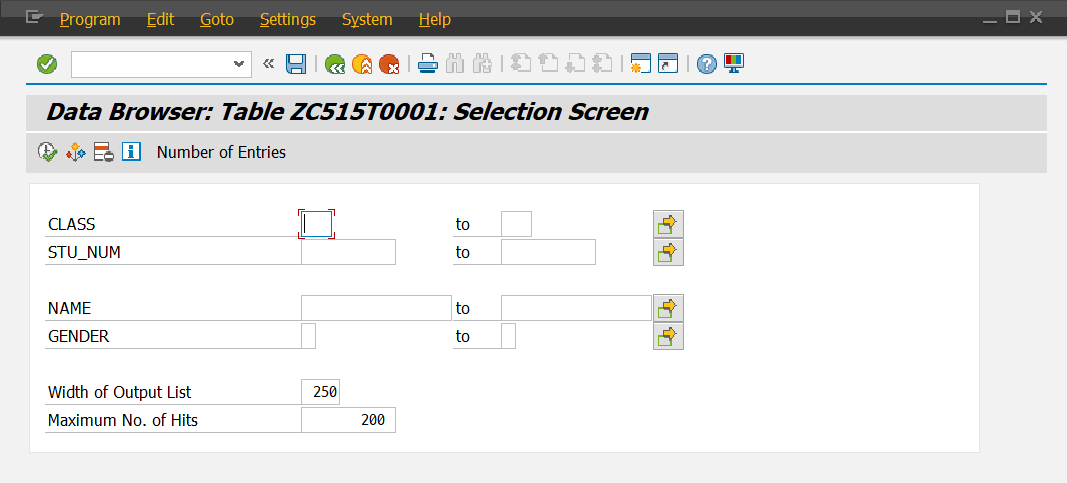The height and width of the screenshot is (483, 1067).
Task: Click the Execute clock icon
Action: click(x=47, y=152)
